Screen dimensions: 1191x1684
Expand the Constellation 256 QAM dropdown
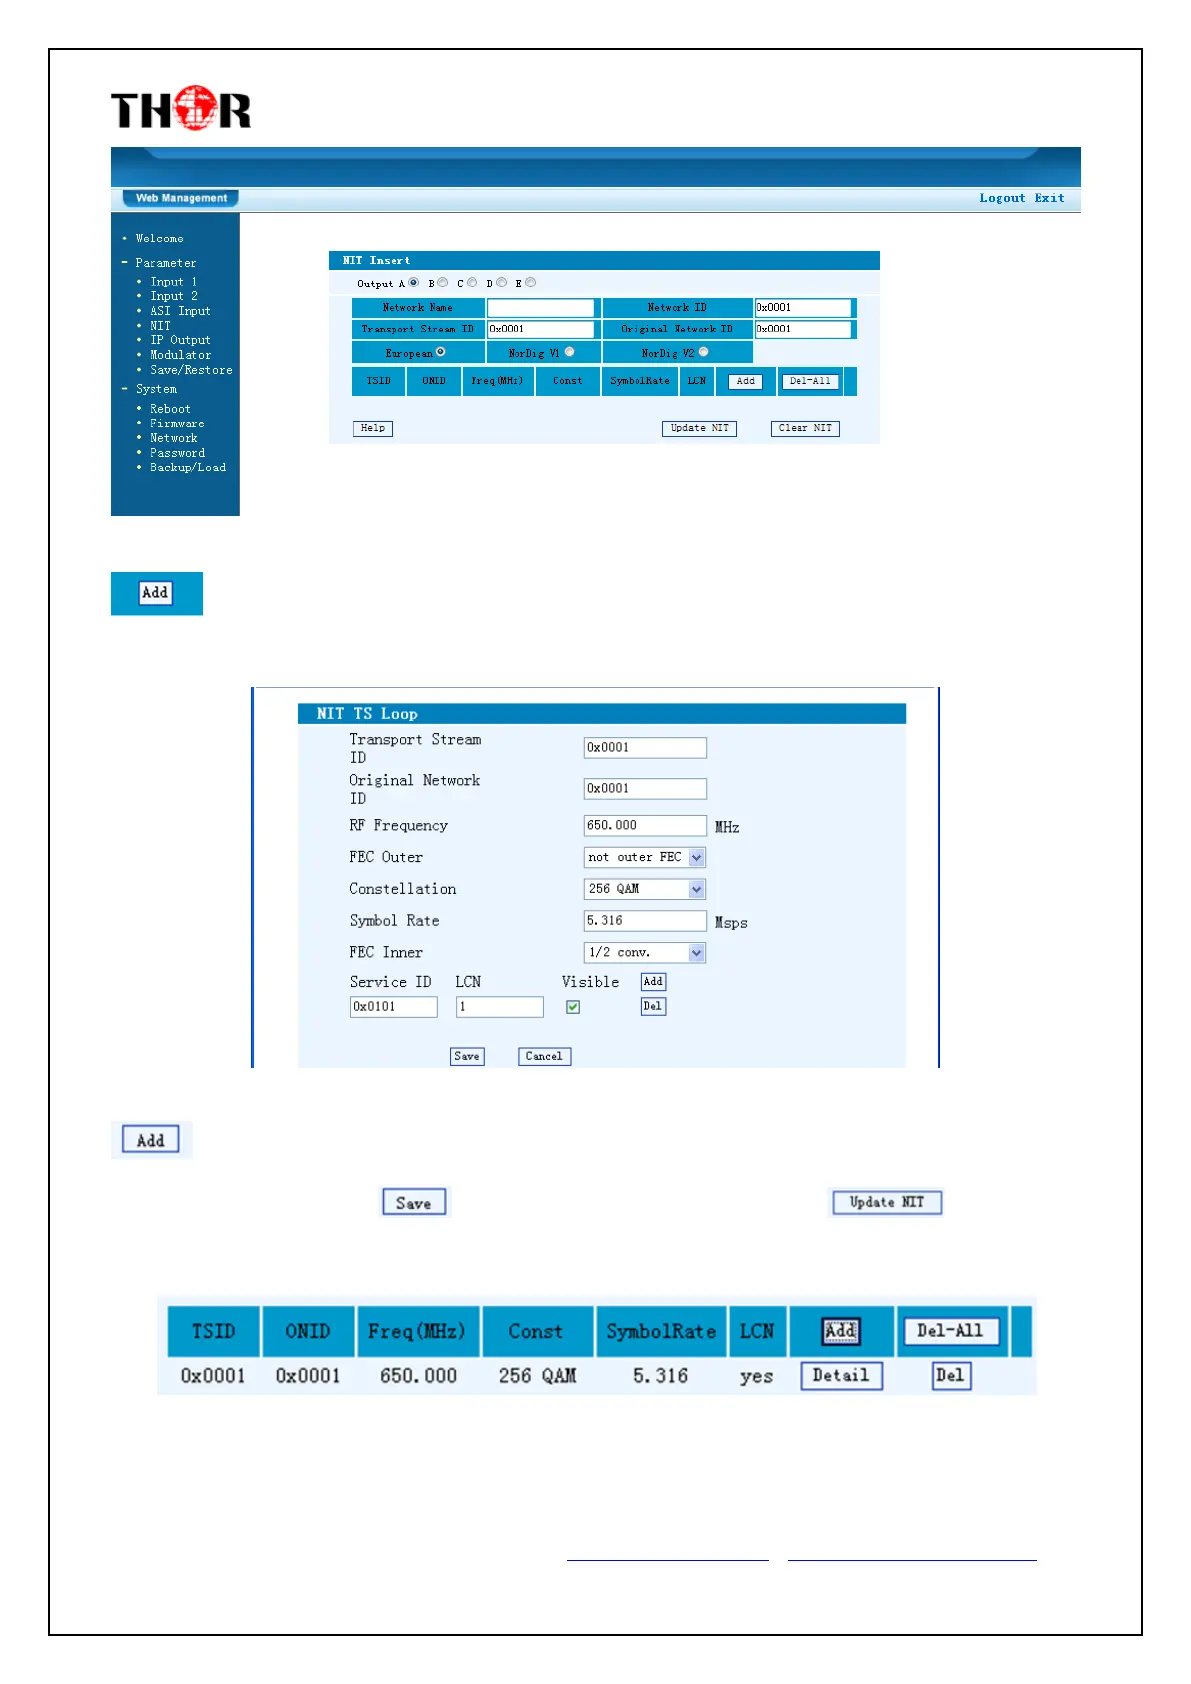tap(697, 889)
